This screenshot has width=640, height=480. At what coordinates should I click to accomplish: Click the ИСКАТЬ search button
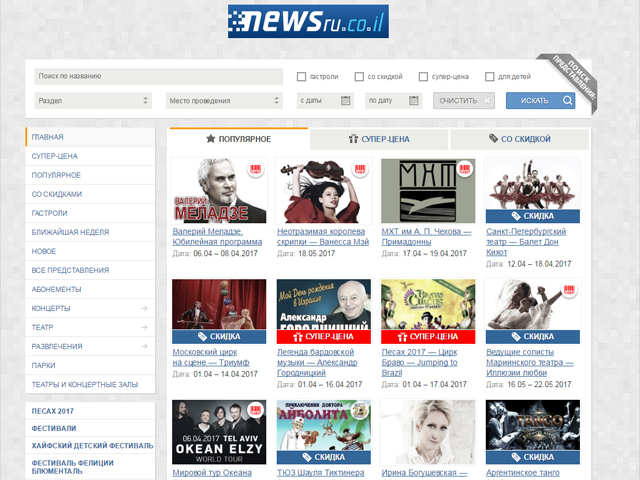point(540,100)
